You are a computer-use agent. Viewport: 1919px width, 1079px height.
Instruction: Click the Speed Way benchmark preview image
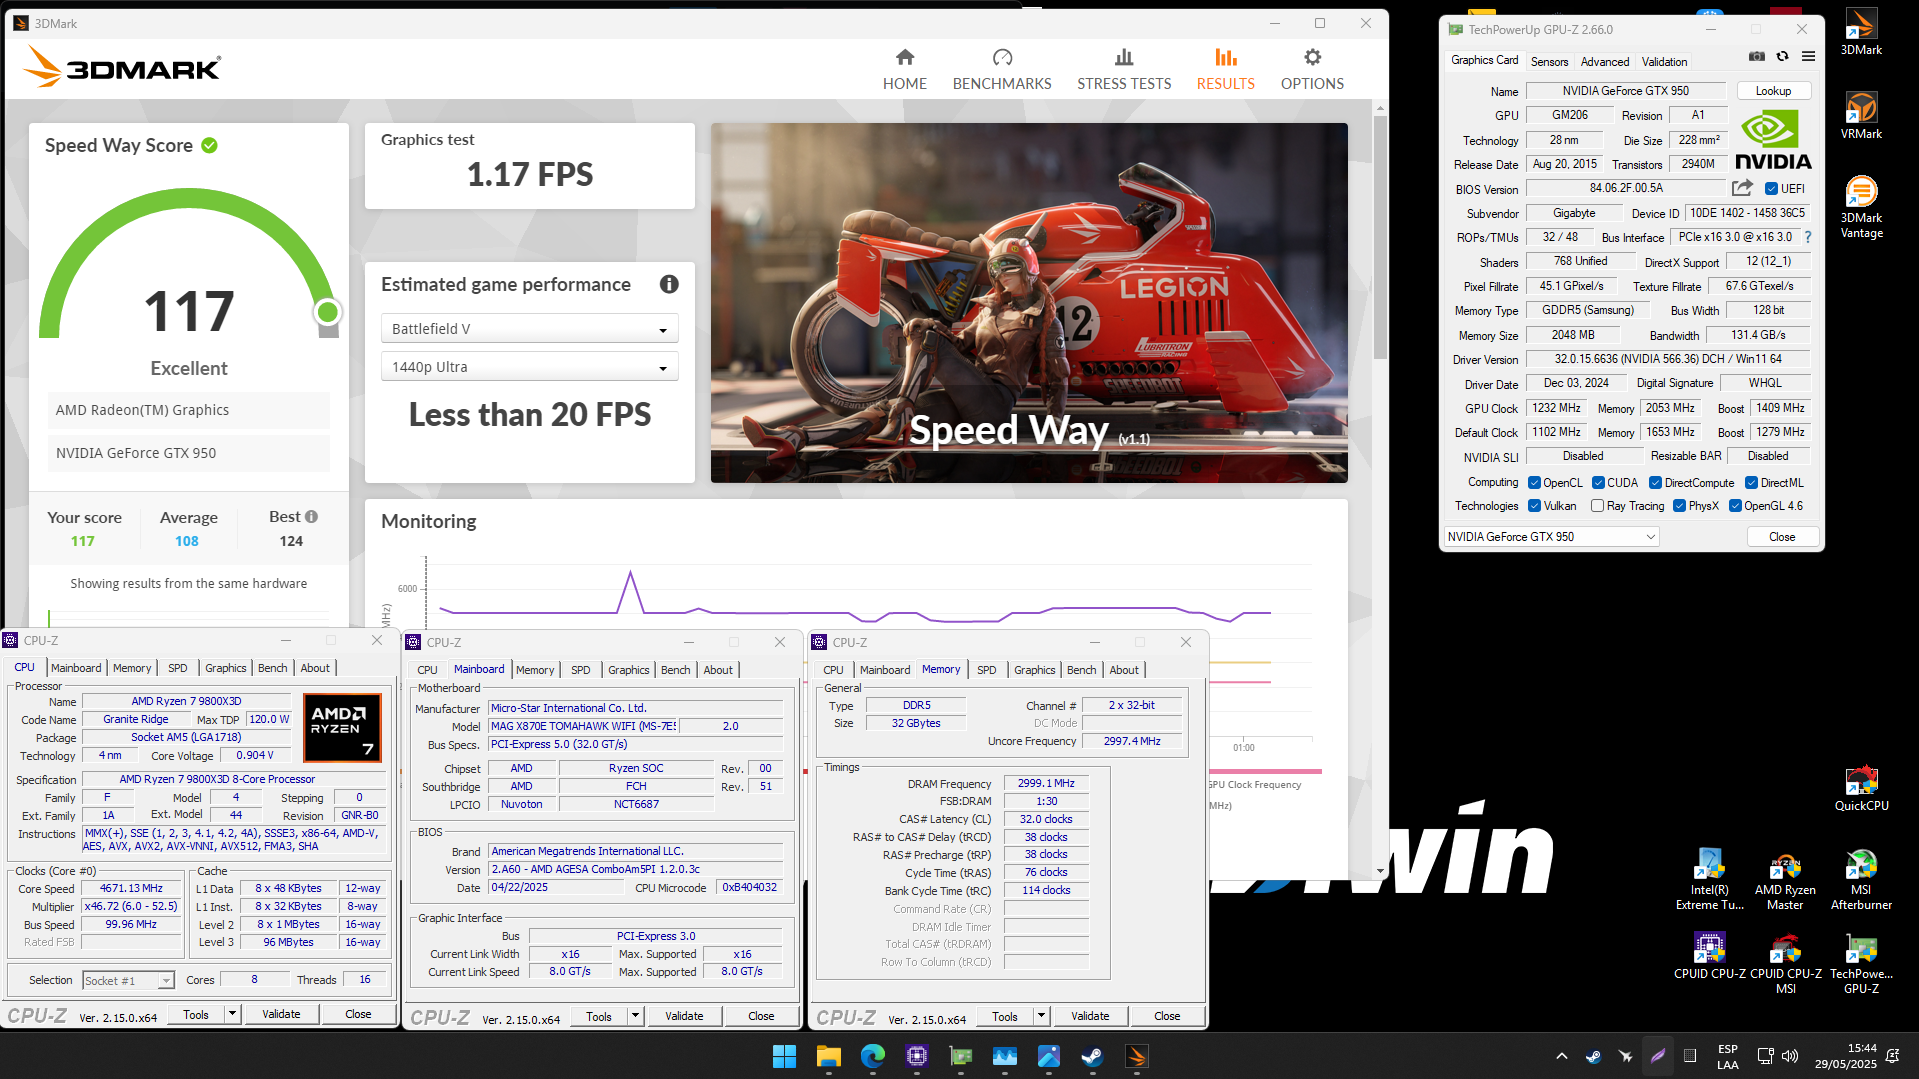[1029, 303]
